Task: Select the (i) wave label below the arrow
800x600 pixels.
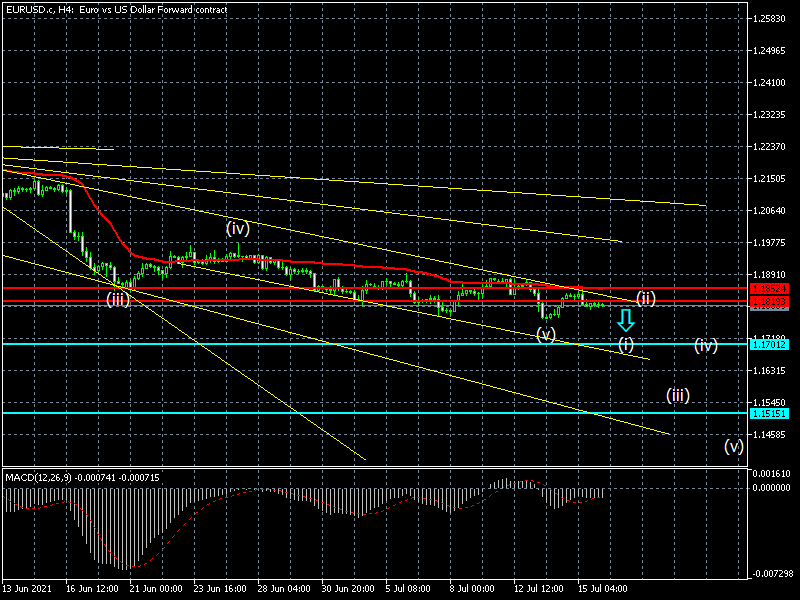Action: [625, 345]
